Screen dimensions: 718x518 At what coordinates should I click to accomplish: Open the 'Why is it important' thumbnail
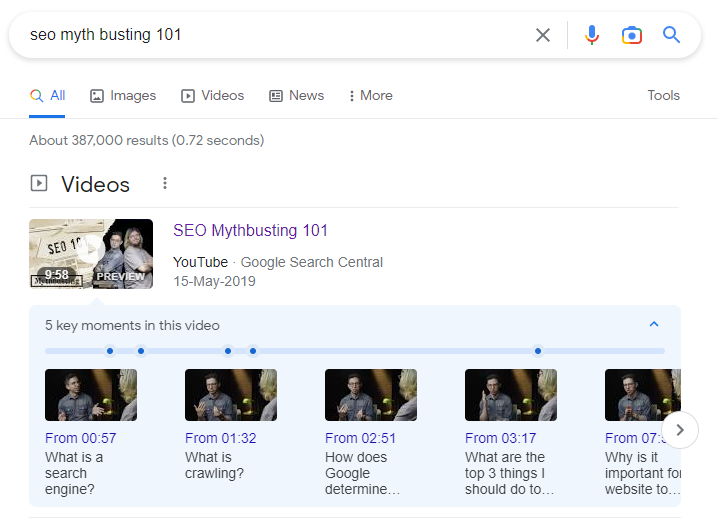point(643,395)
